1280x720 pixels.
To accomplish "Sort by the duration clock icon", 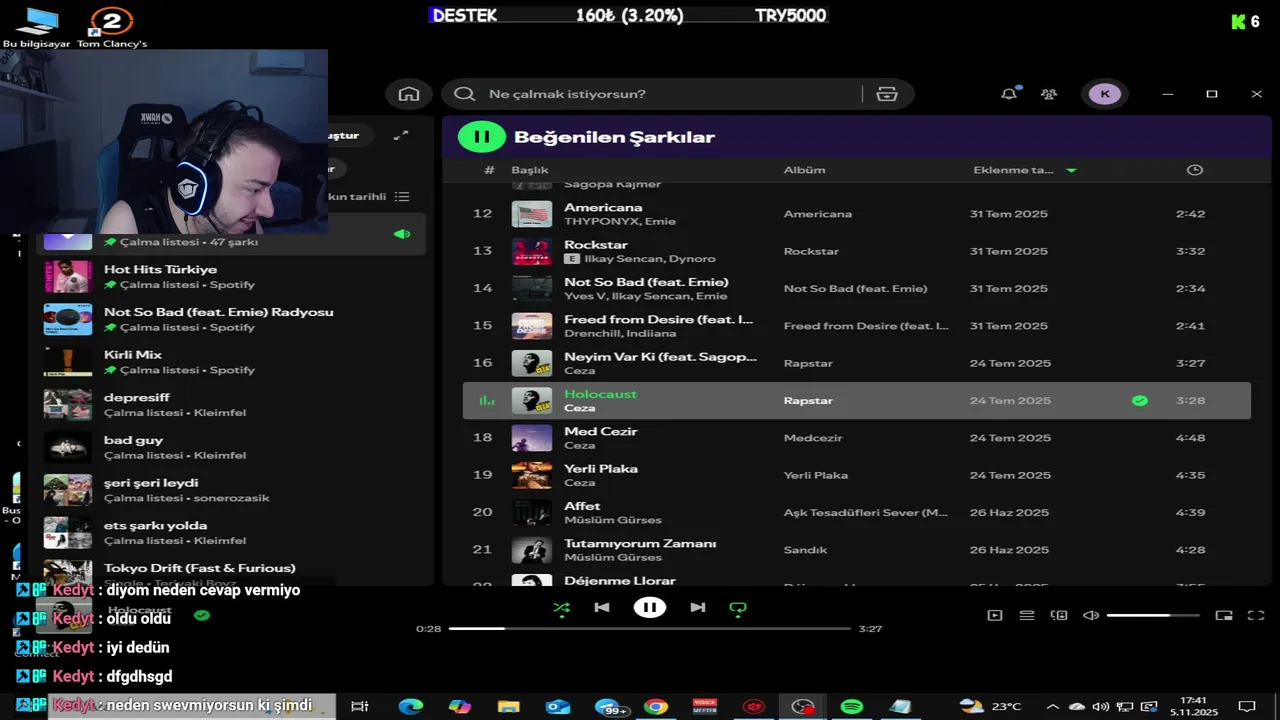I will click(1194, 170).
